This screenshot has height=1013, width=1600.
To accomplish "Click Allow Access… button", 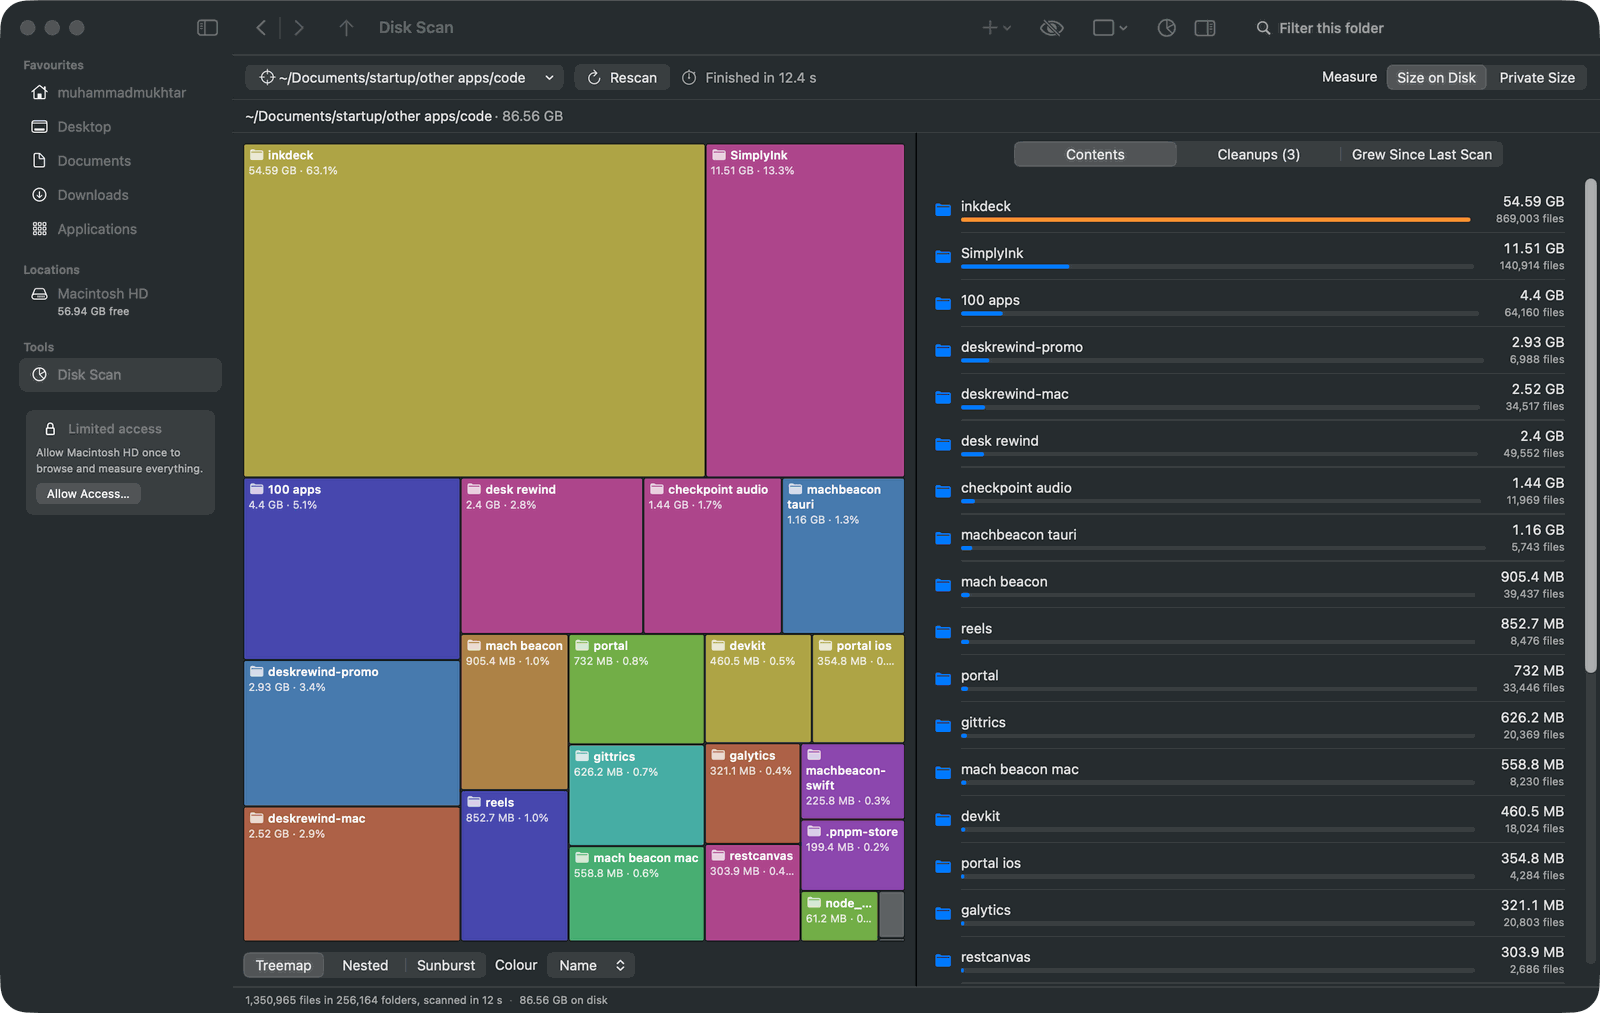I will click(88, 494).
